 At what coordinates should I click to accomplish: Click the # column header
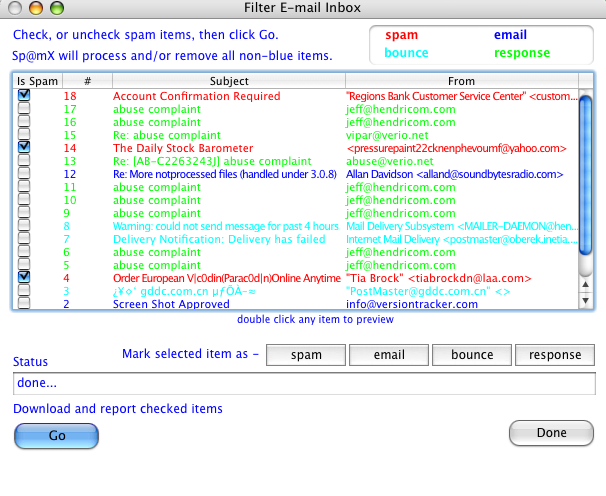[x=88, y=81]
